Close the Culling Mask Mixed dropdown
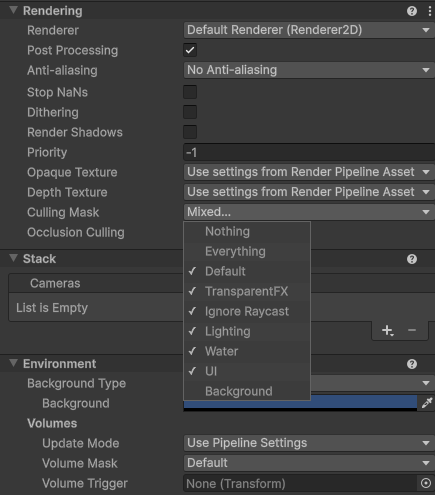This screenshot has width=435, height=495. point(309,212)
